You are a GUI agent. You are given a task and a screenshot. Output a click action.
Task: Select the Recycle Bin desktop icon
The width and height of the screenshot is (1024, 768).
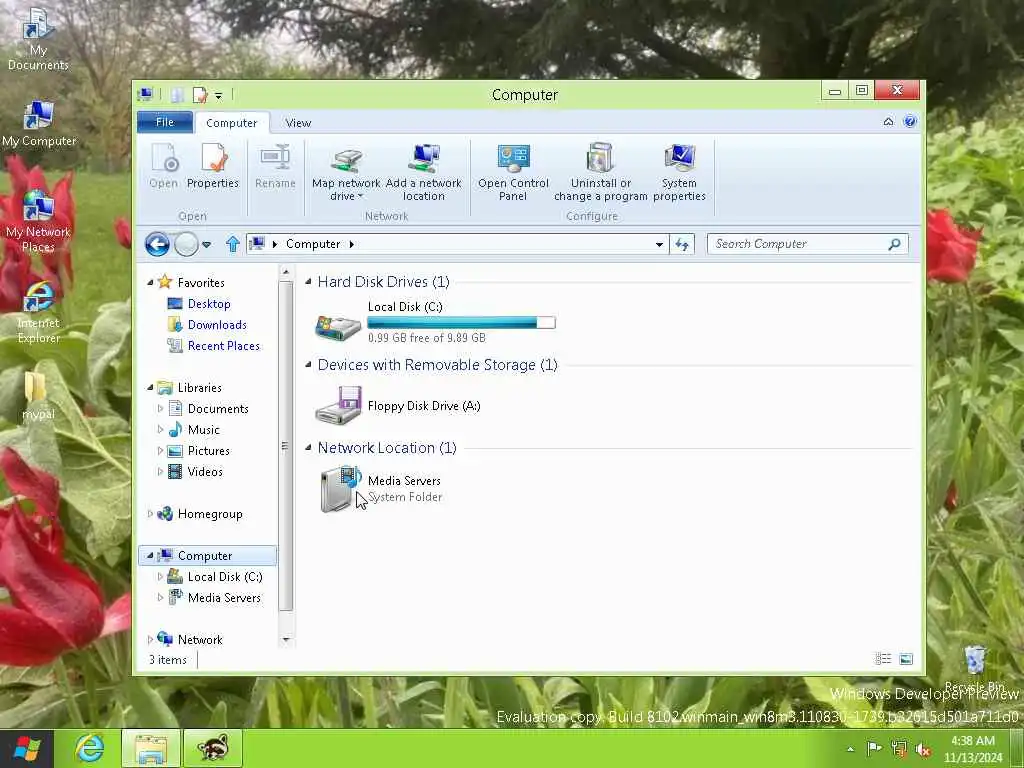pos(974,669)
